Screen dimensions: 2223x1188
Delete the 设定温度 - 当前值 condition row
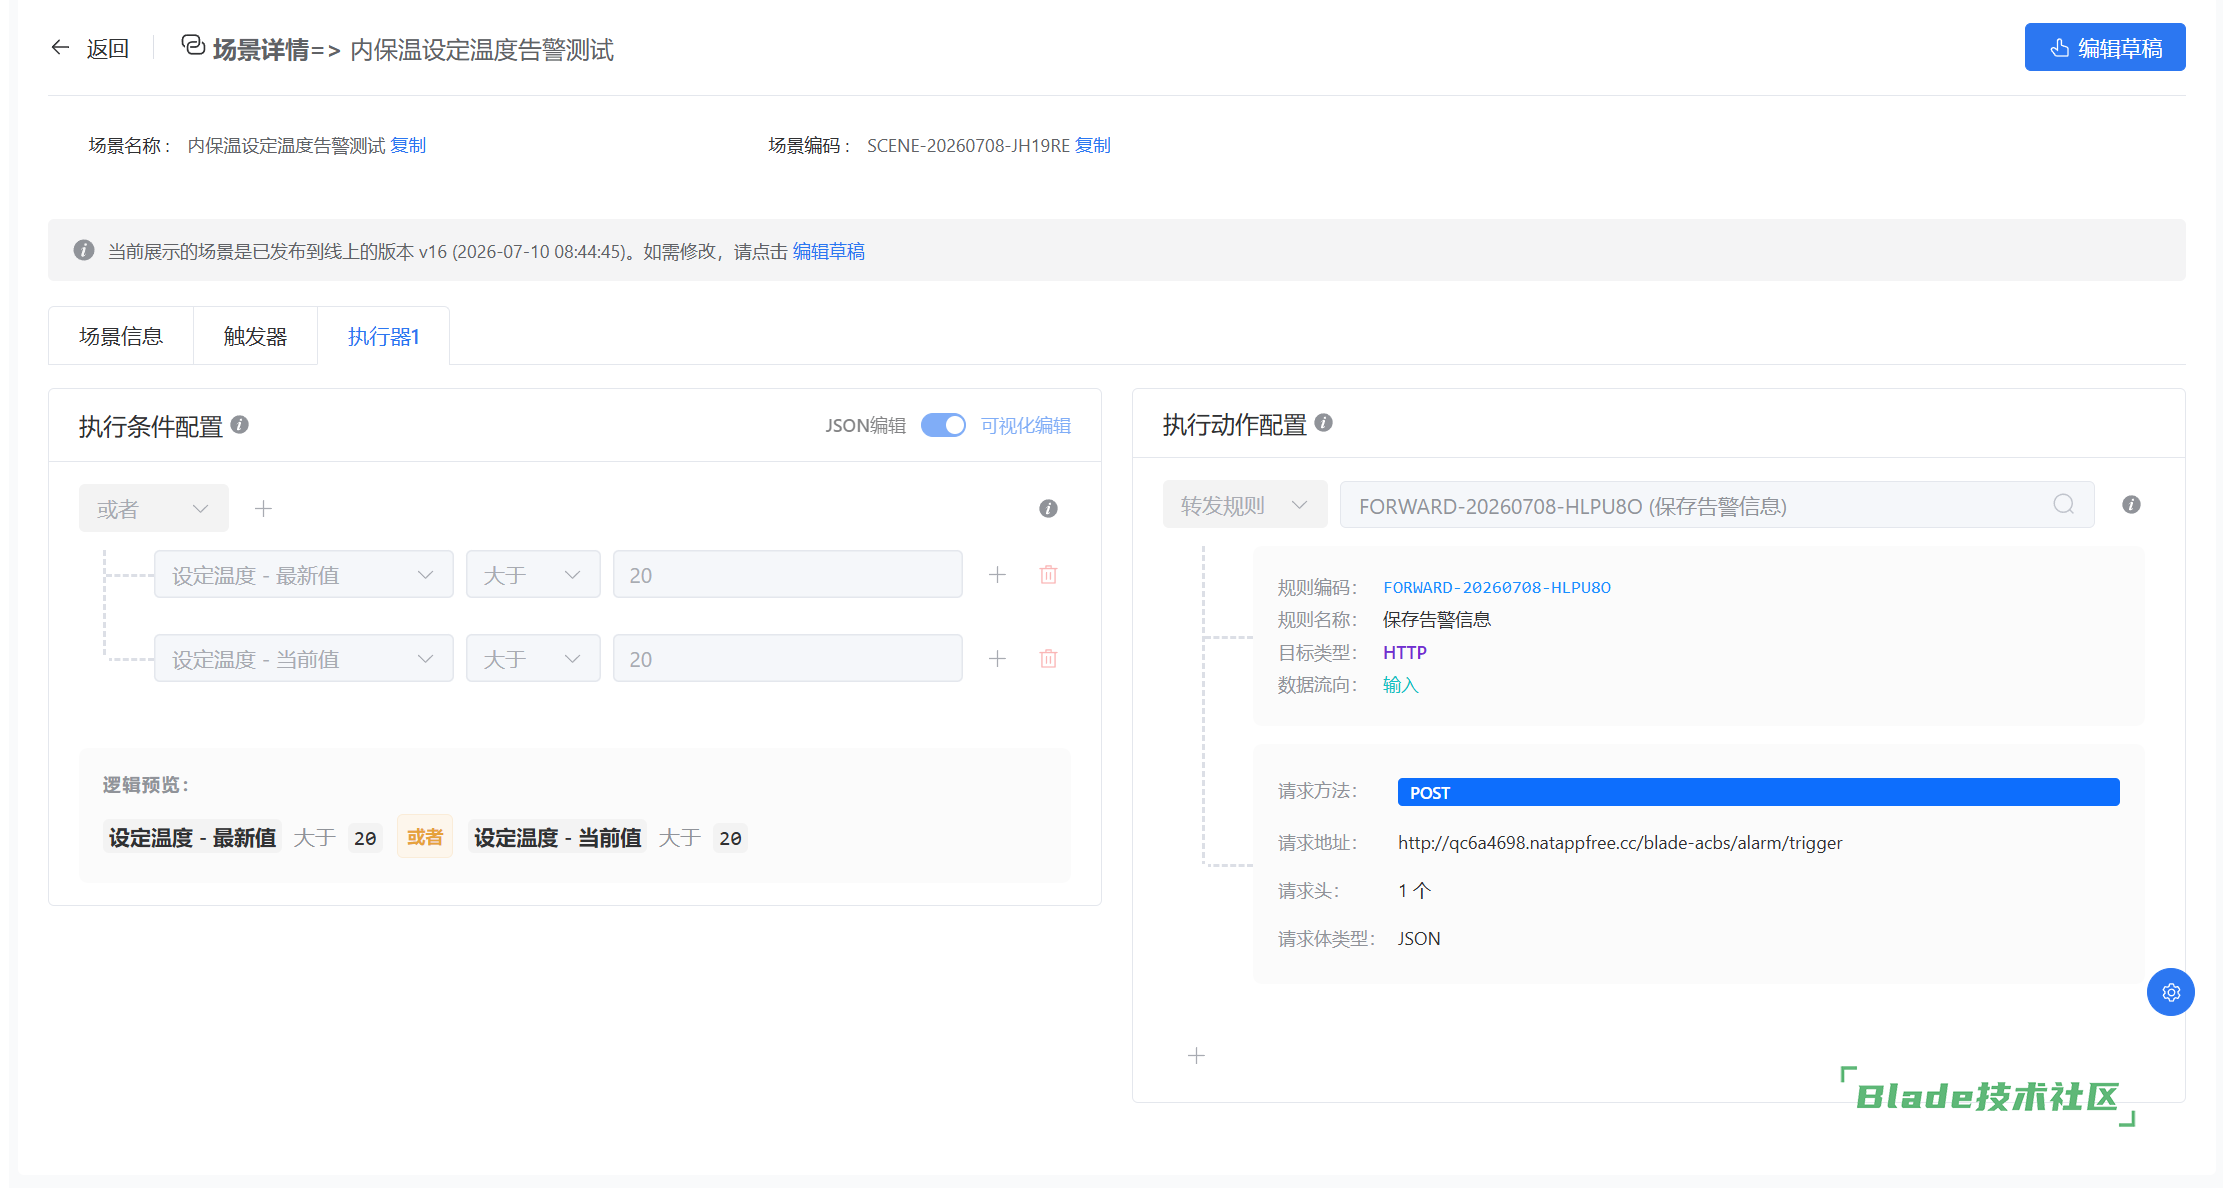pyautogui.click(x=1048, y=659)
